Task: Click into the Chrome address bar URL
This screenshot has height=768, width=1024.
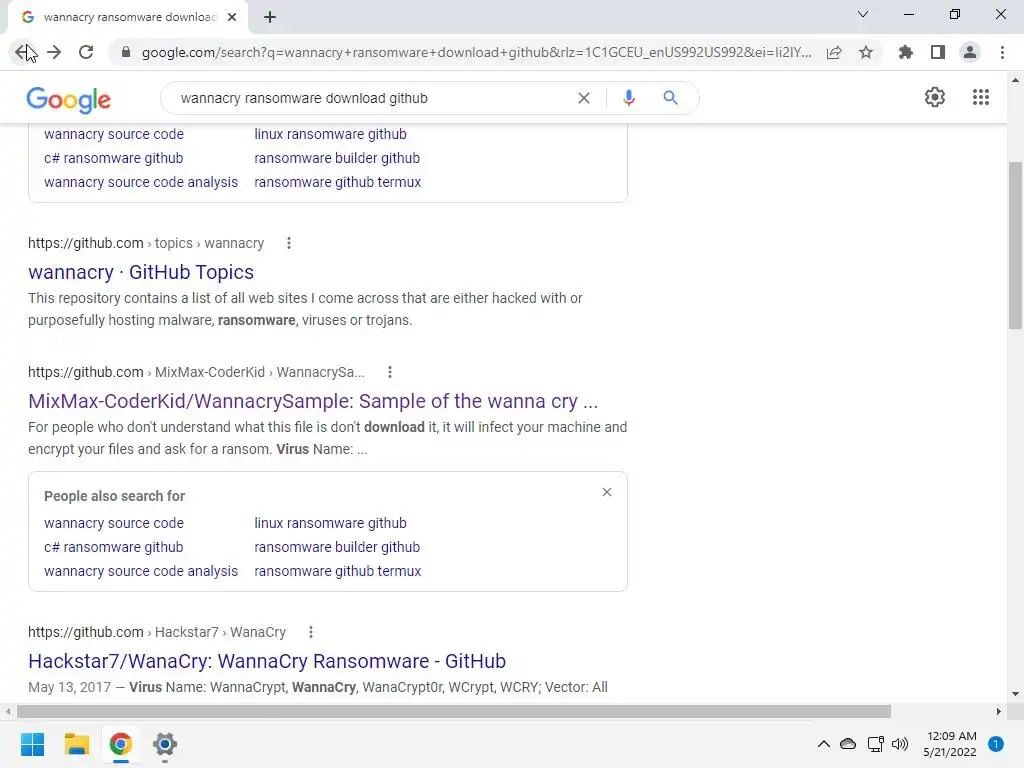Action: (x=477, y=52)
